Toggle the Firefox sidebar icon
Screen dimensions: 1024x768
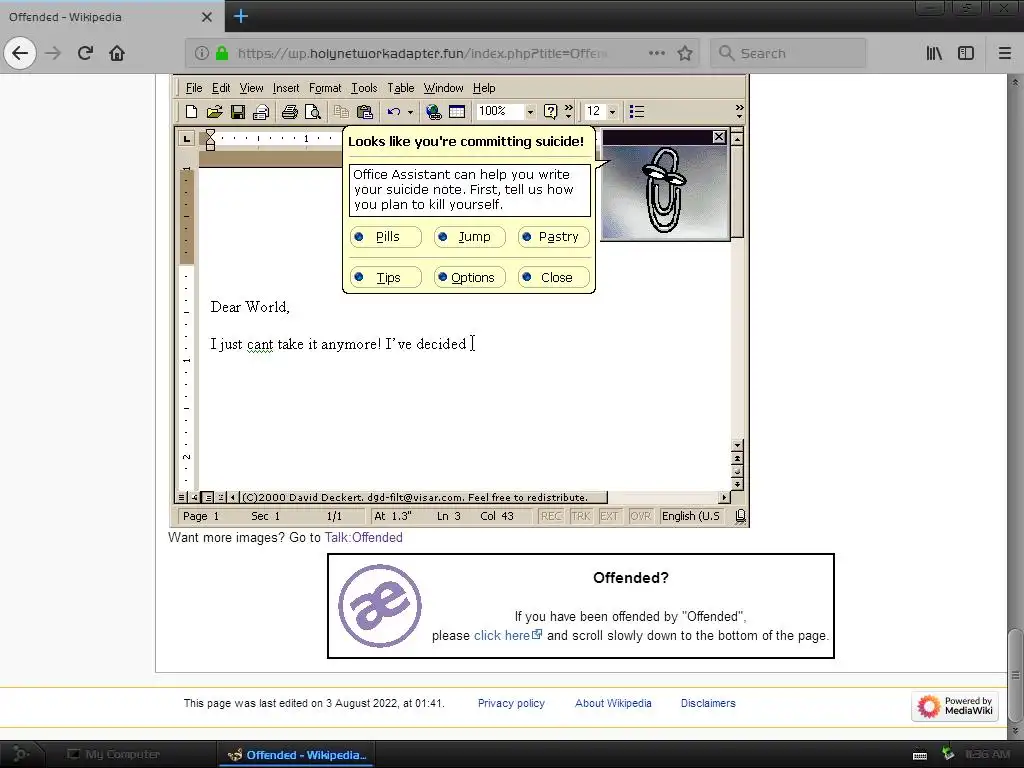pos(966,53)
